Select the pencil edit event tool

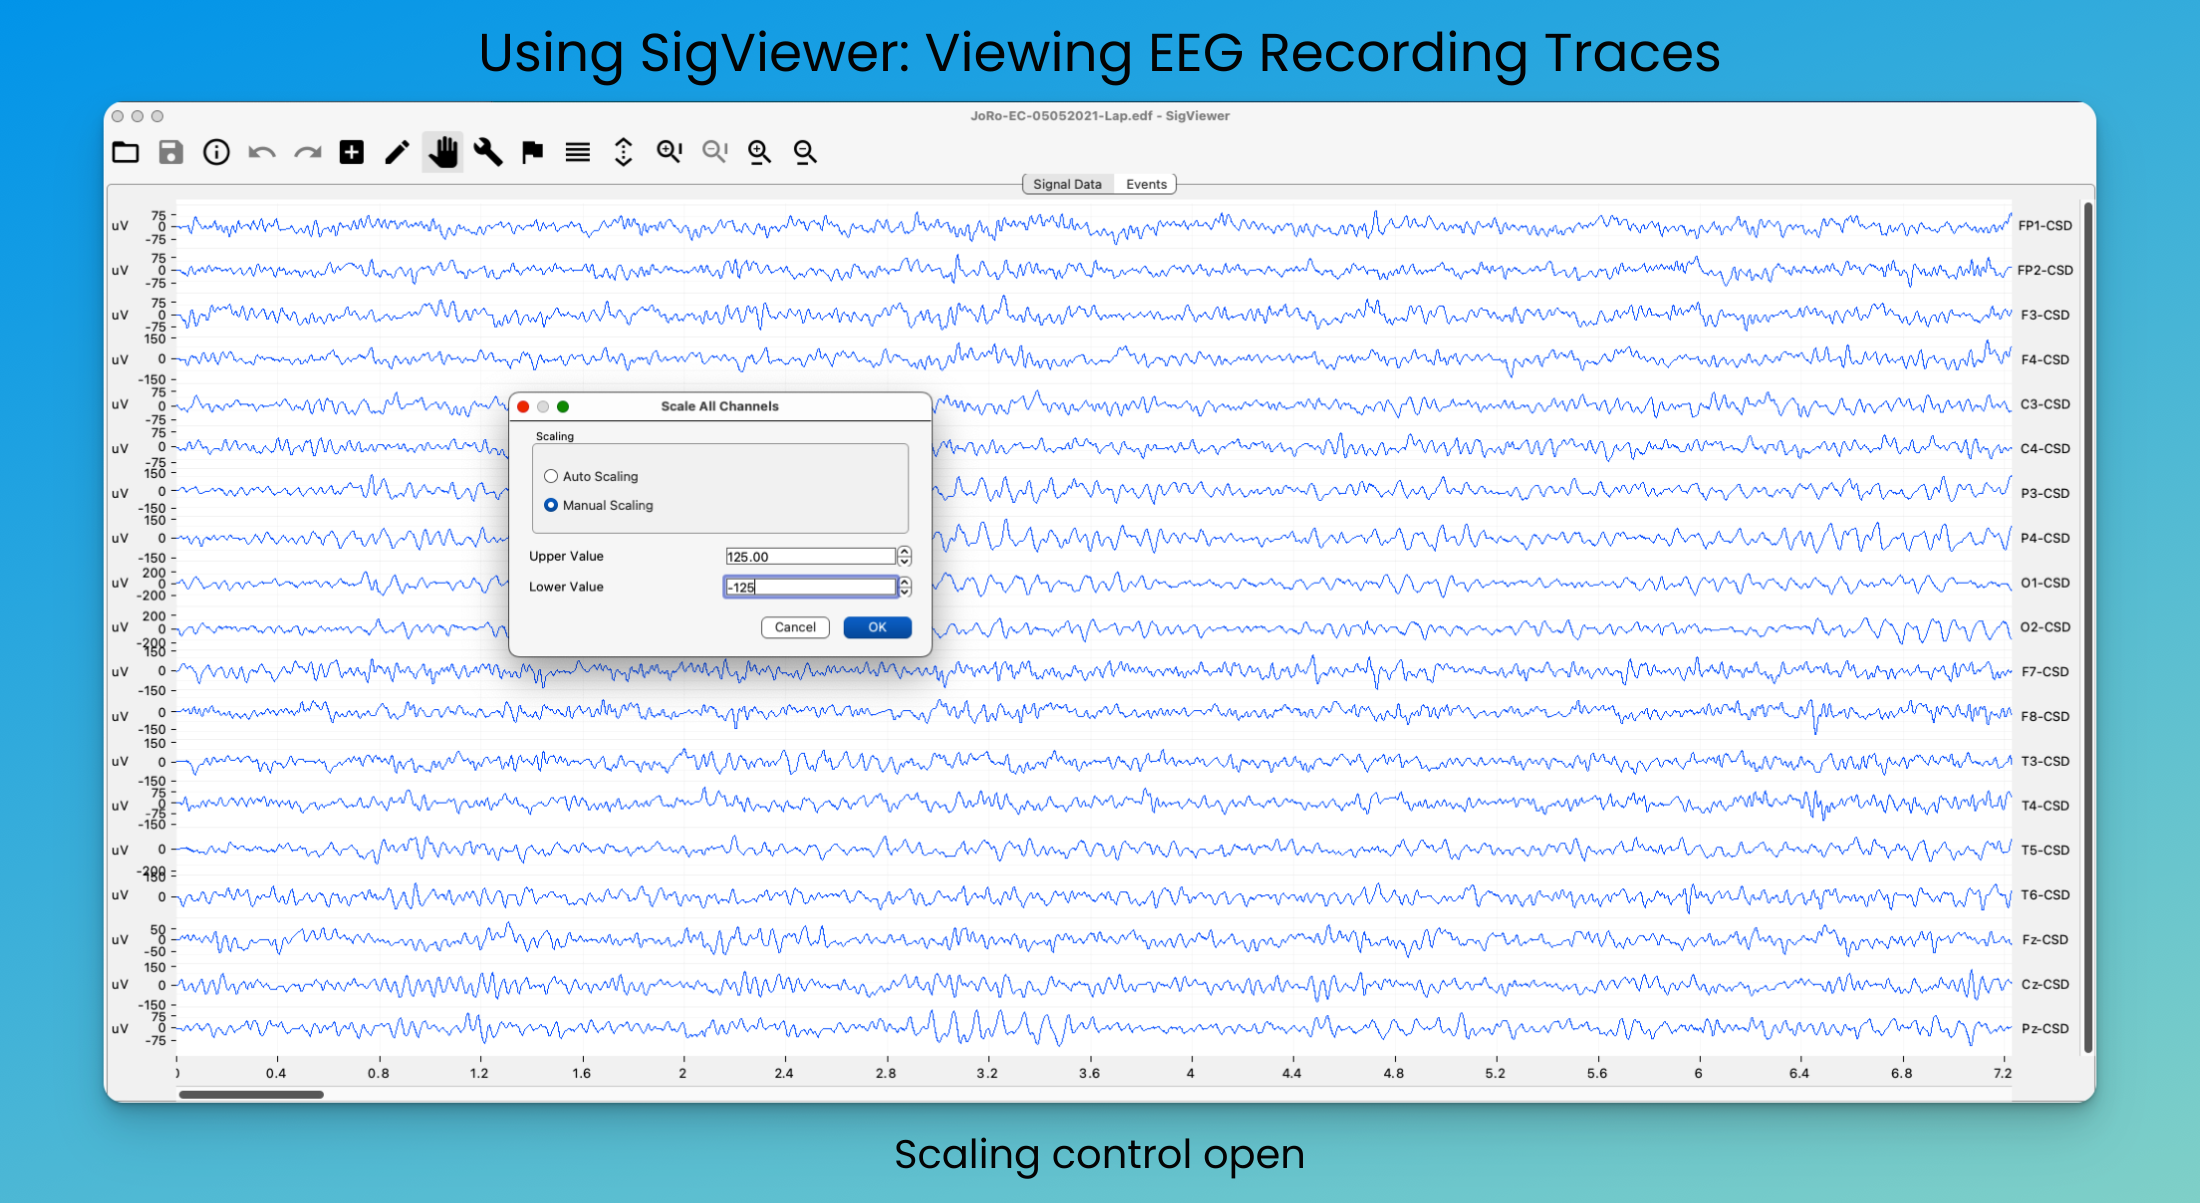pos(397,152)
